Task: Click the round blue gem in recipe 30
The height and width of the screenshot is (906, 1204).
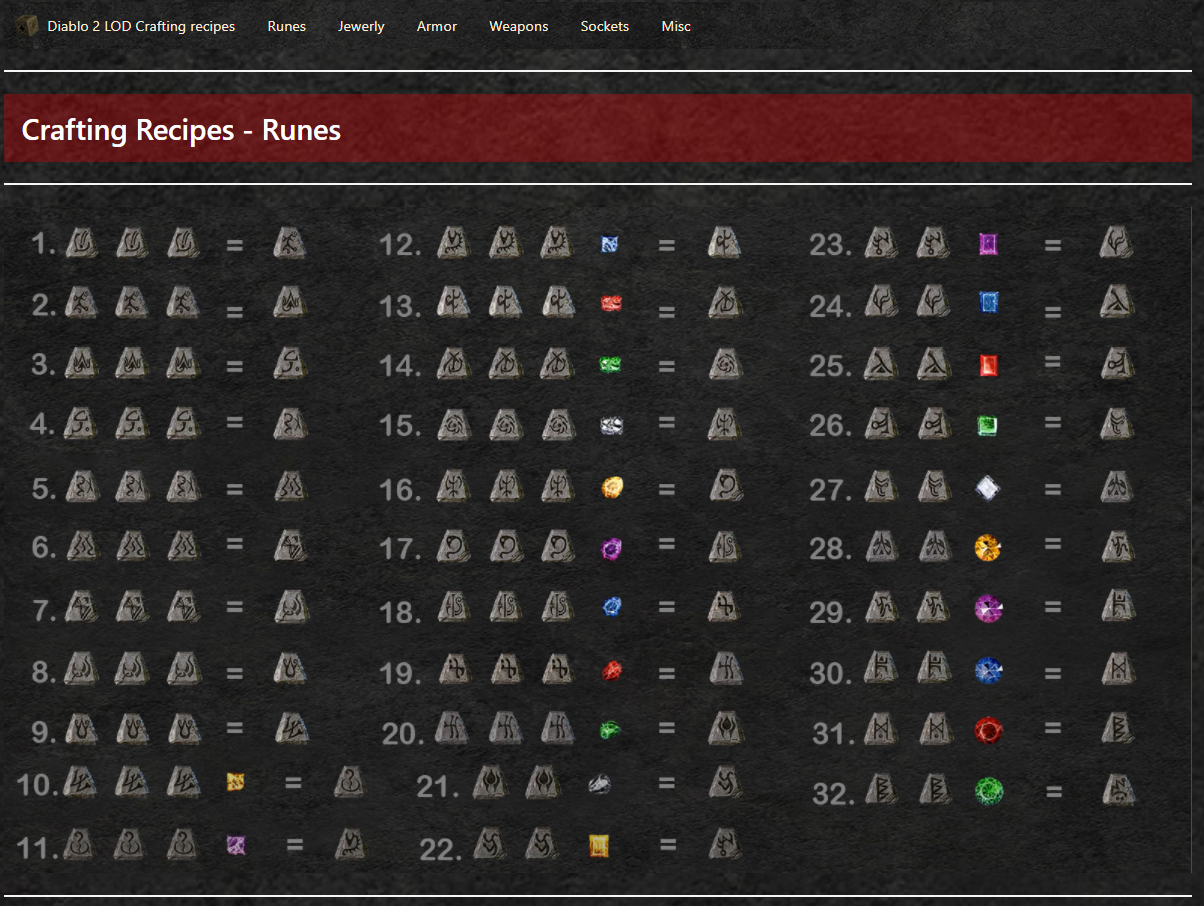Action: (989, 670)
